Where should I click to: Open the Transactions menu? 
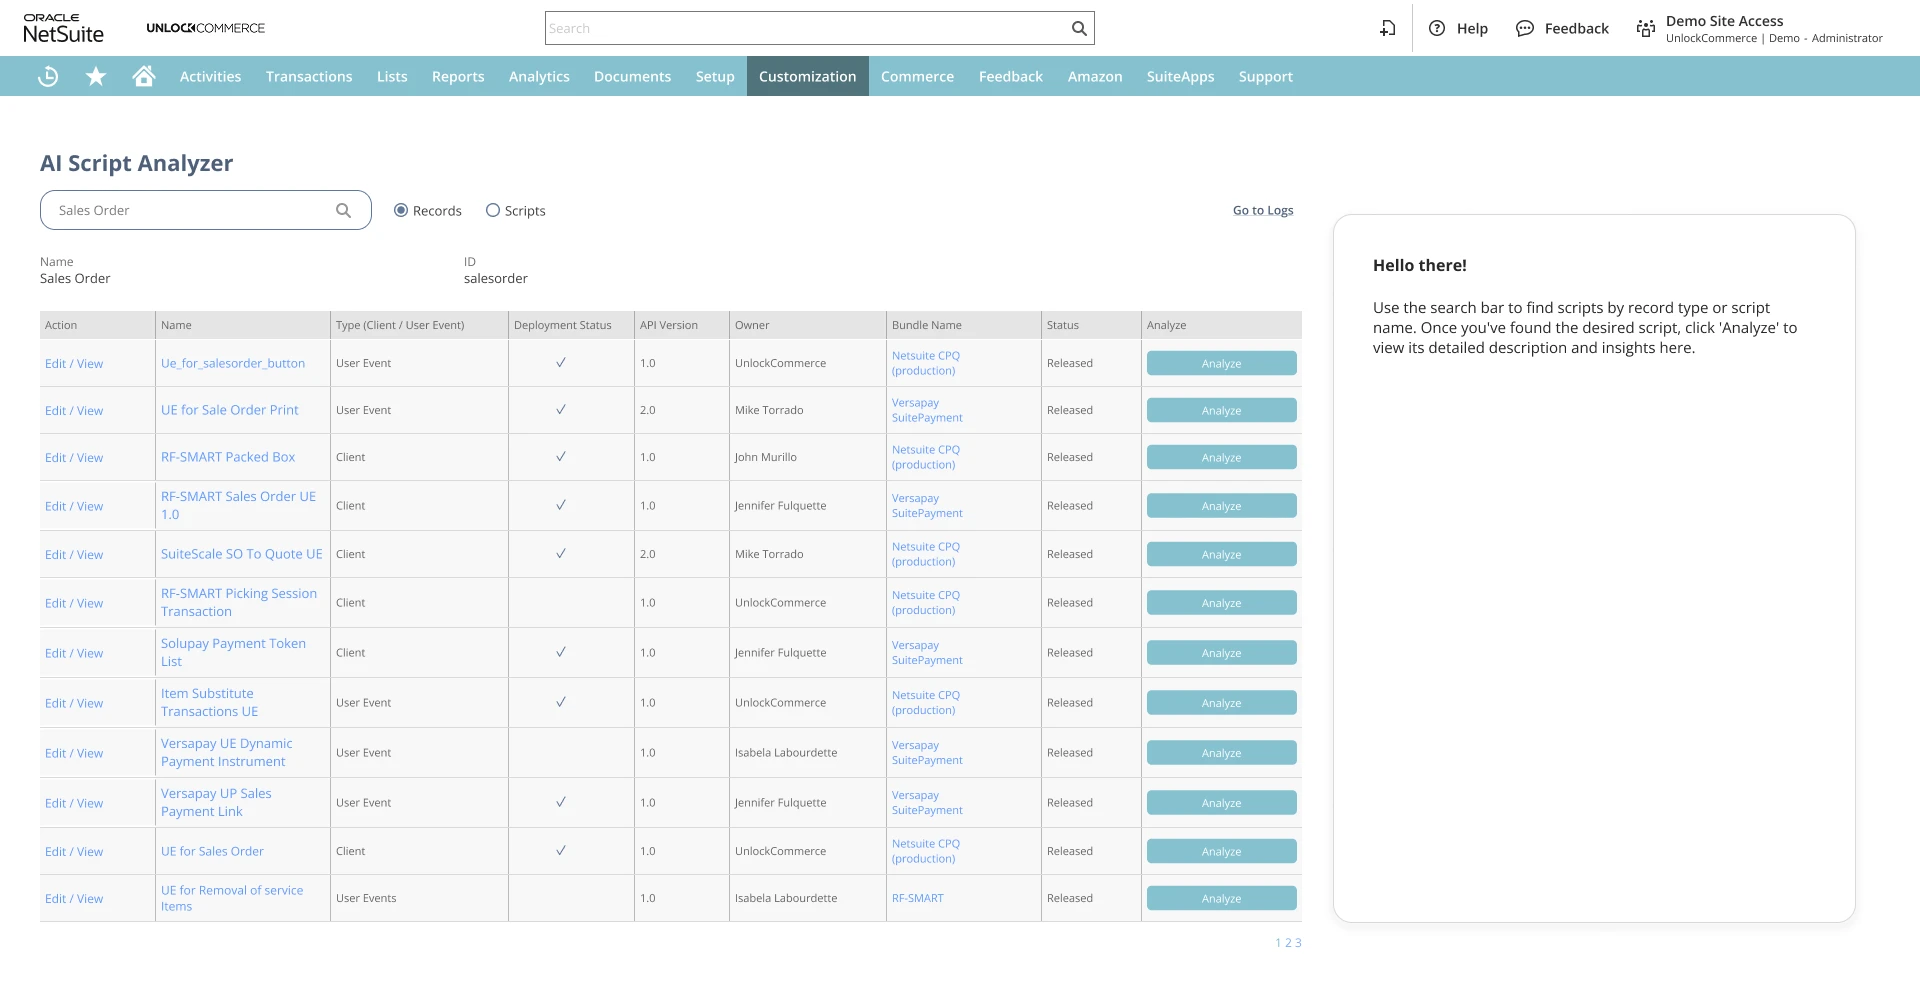pyautogui.click(x=309, y=77)
